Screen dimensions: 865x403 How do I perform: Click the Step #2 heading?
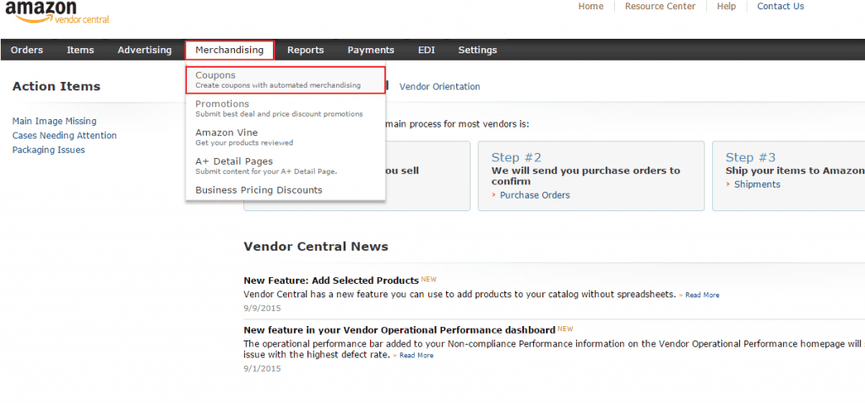tap(516, 157)
